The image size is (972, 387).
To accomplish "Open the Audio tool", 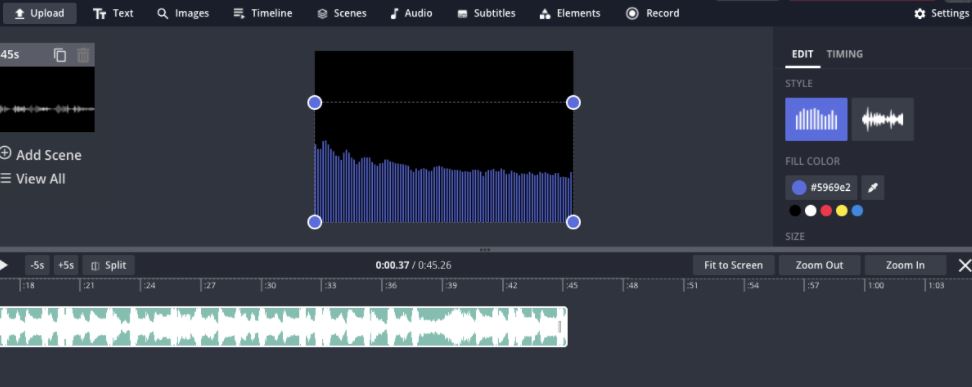I will tap(411, 13).
